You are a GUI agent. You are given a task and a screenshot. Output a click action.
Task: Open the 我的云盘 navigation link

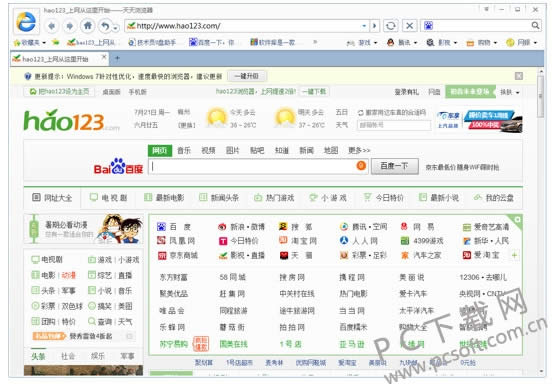pos(494,197)
